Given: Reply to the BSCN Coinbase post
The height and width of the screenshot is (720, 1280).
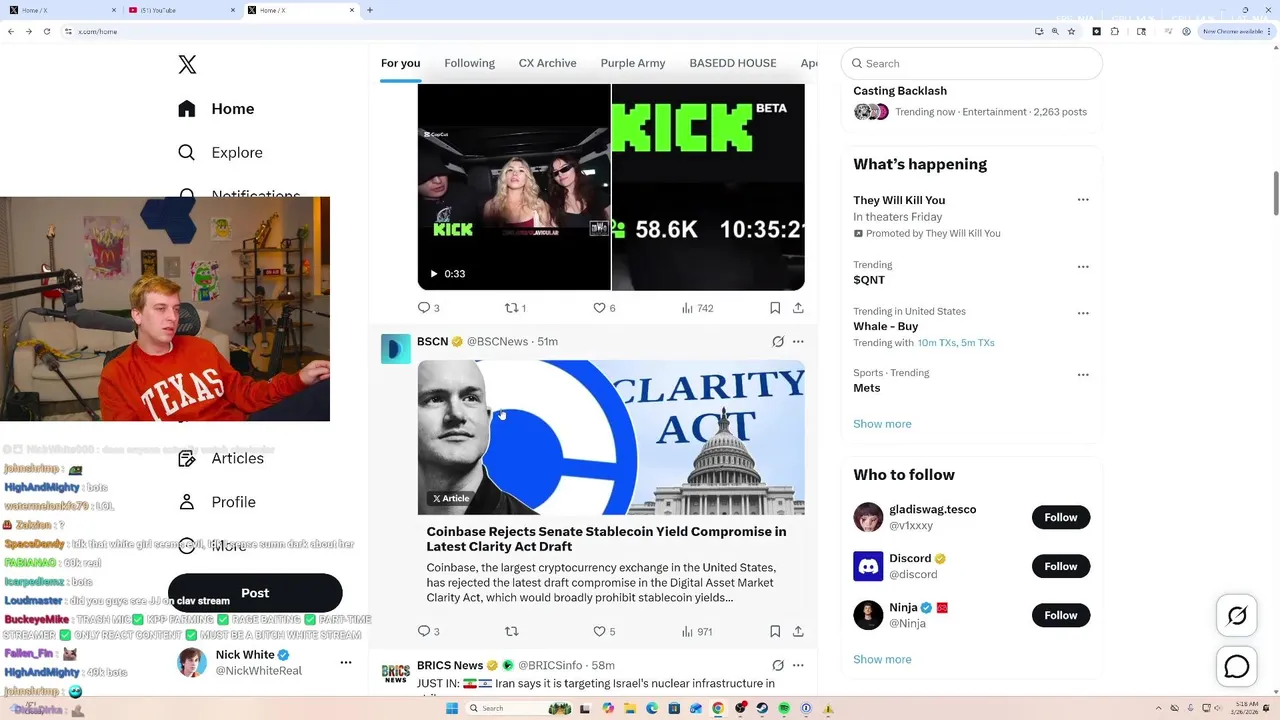Looking at the screenshot, I should coord(428,631).
